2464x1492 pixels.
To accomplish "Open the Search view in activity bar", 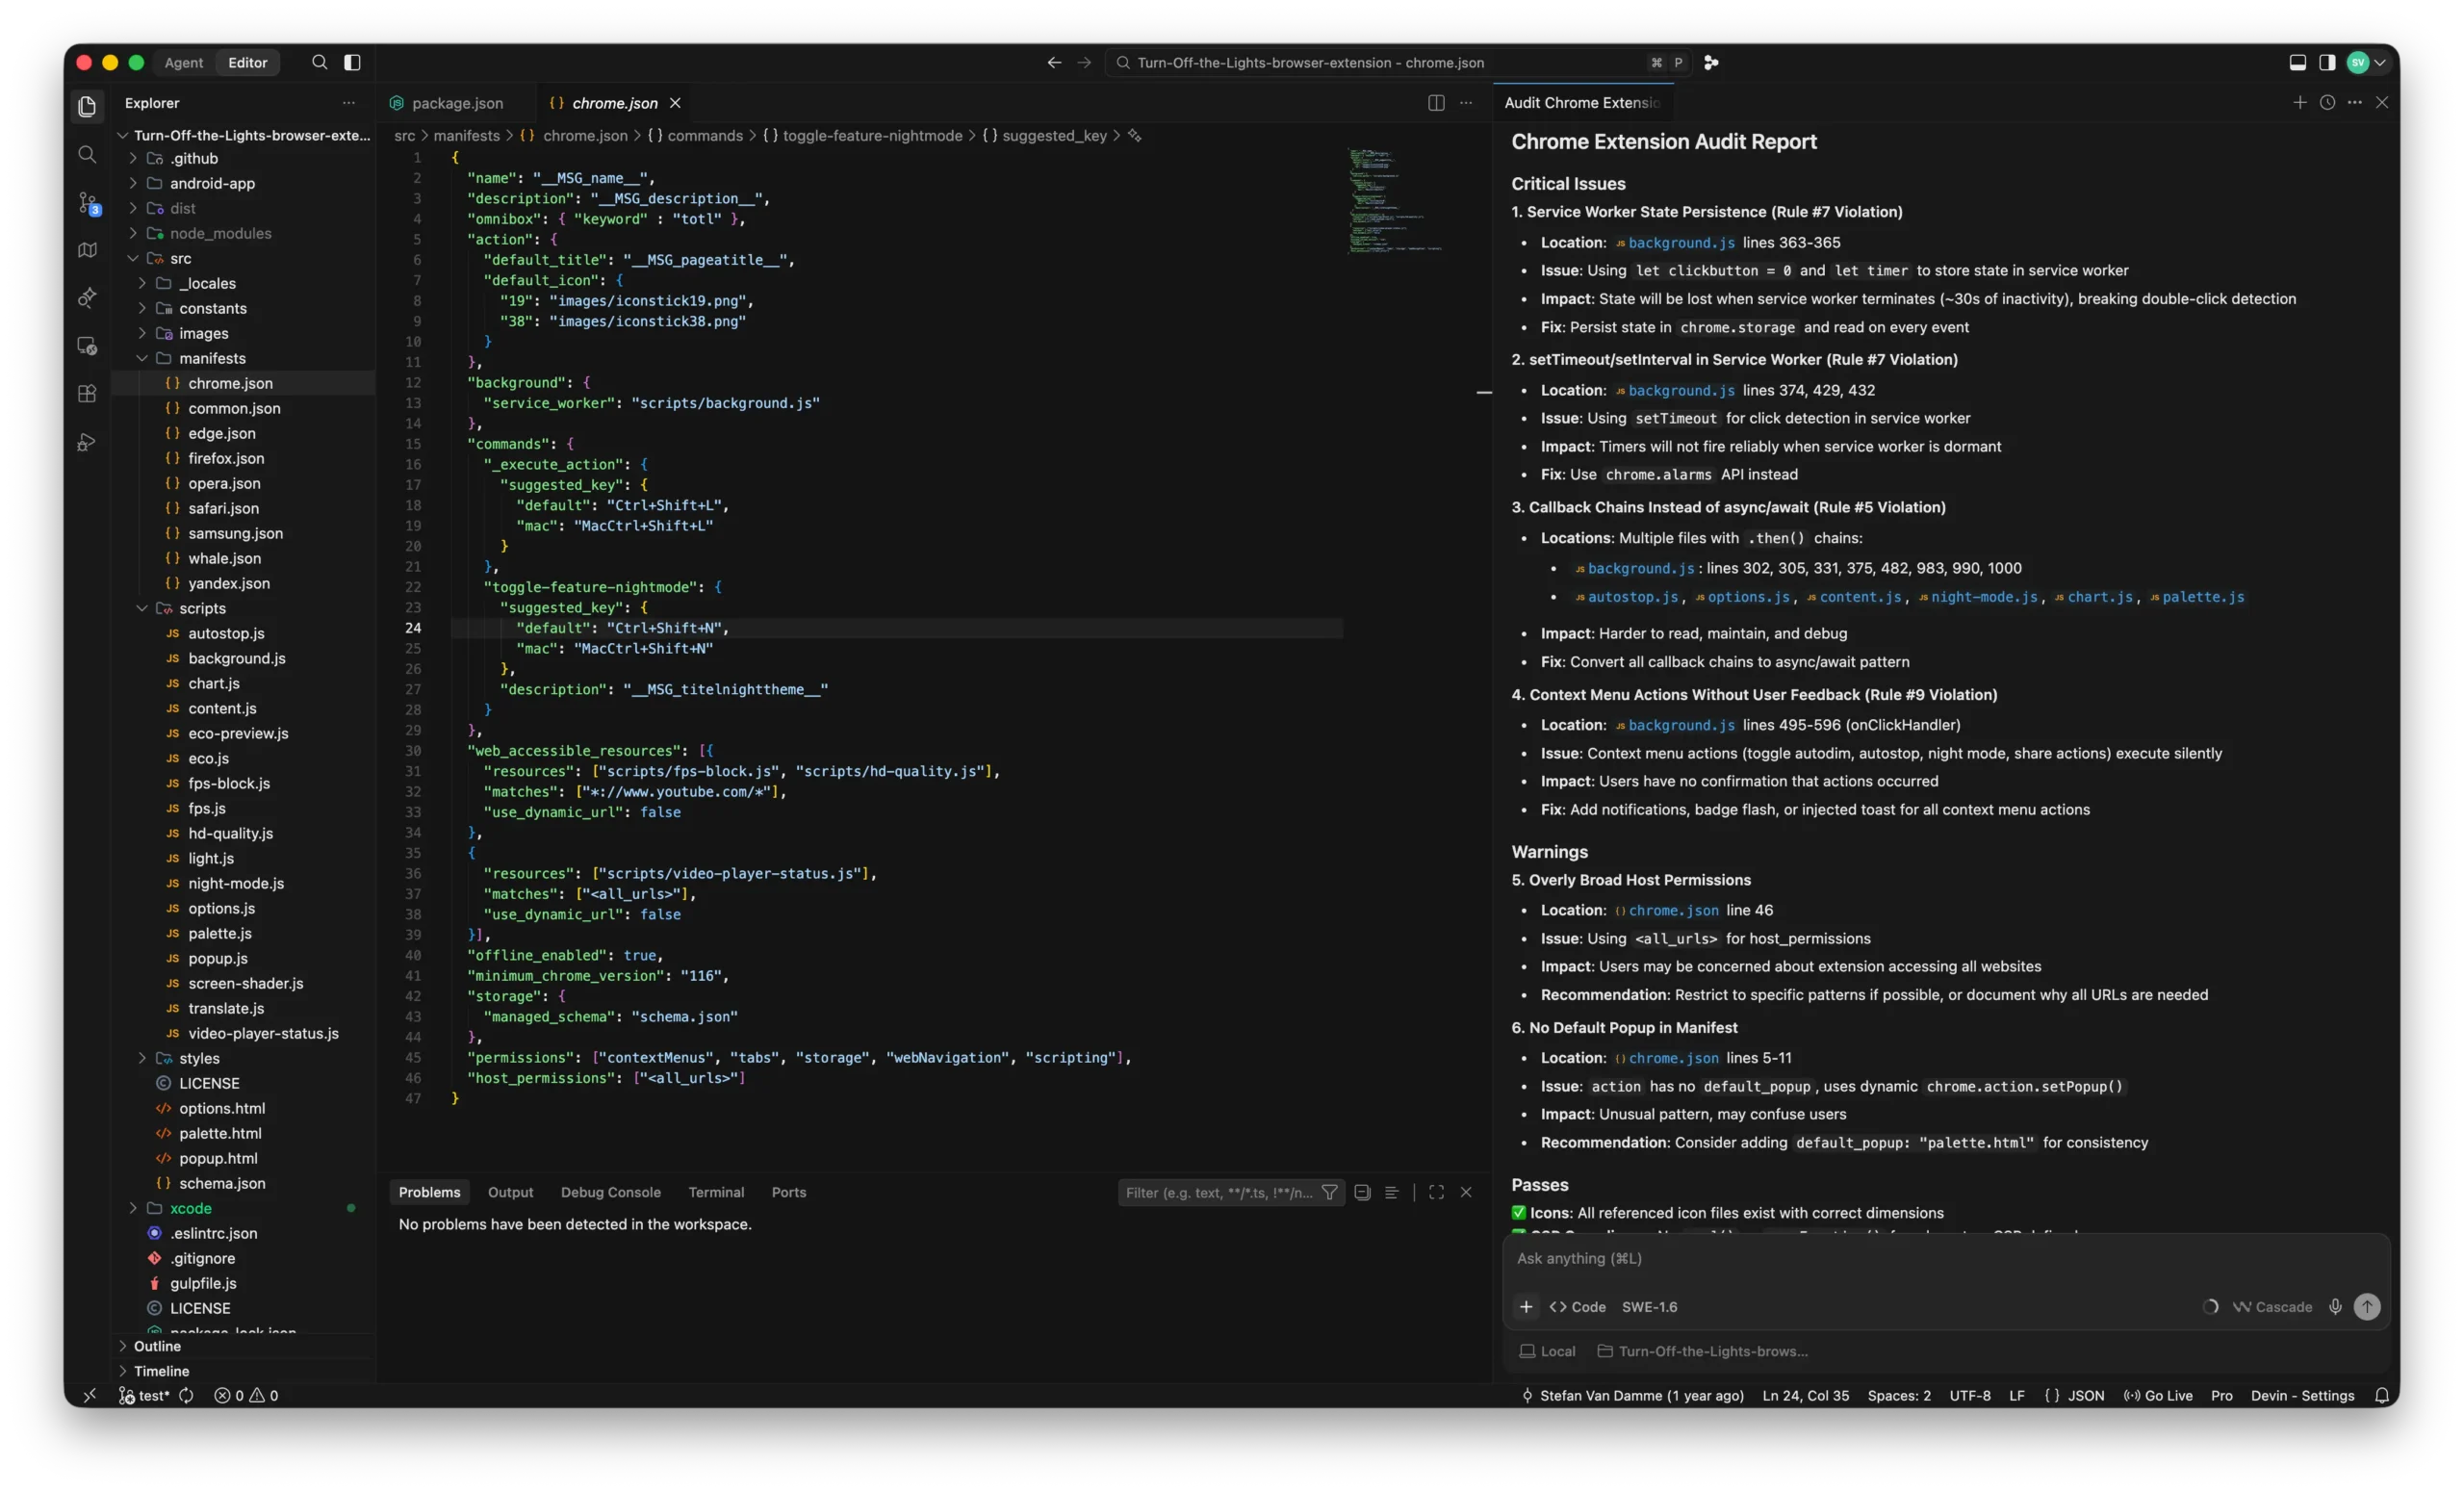I will click(87, 154).
